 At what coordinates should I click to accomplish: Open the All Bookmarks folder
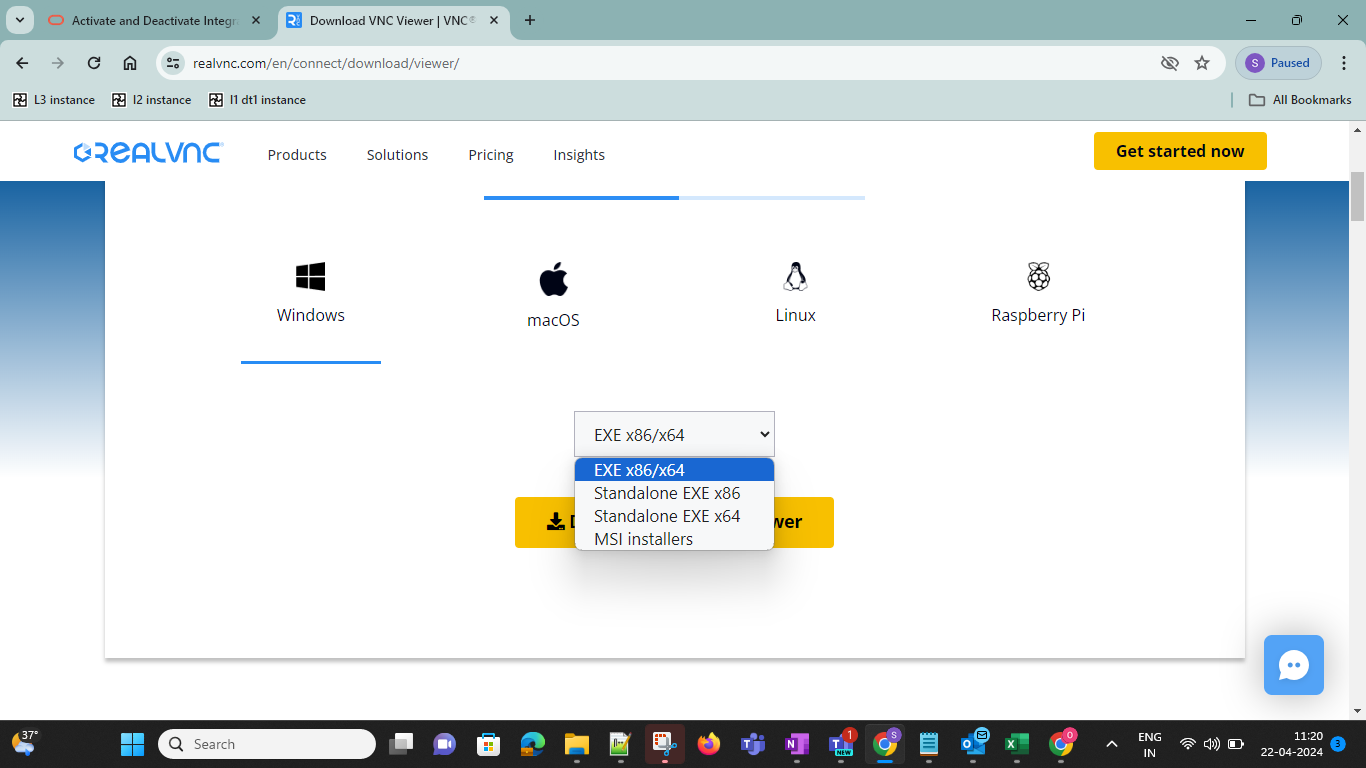click(1300, 100)
